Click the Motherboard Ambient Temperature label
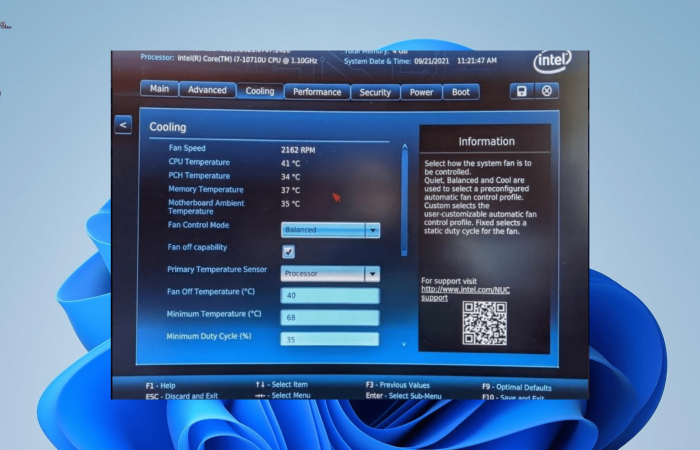 pos(206,207)
